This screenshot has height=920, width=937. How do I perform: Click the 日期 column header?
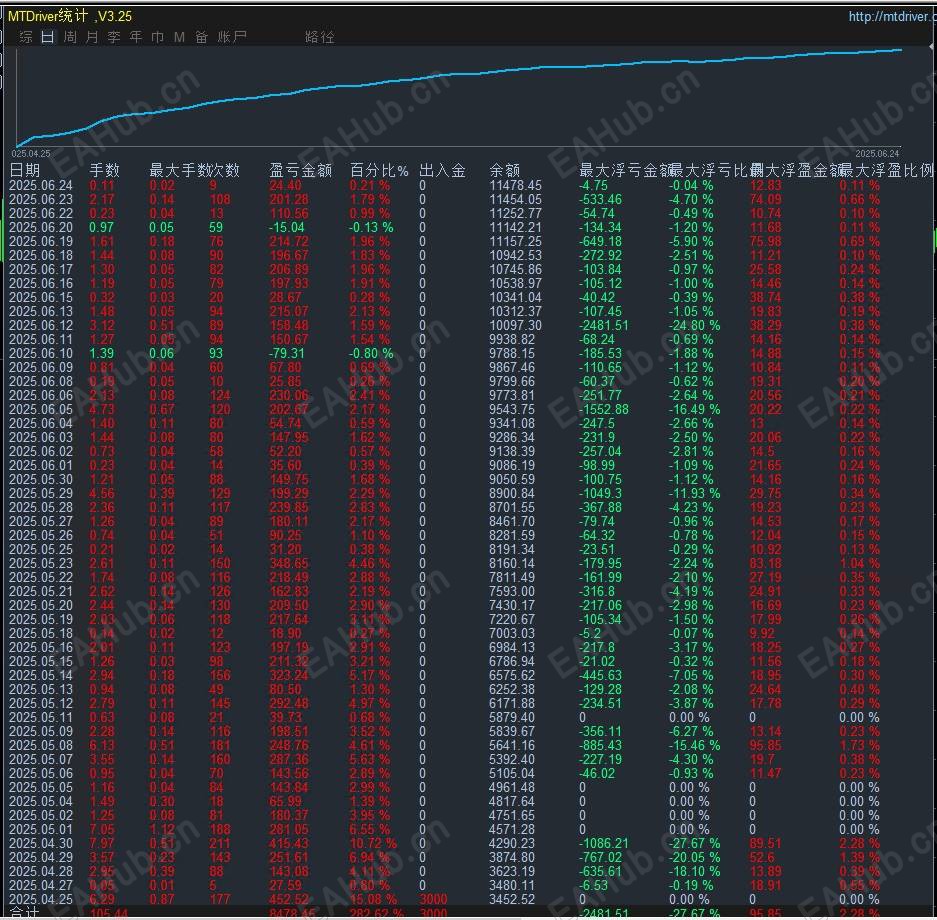25,170
